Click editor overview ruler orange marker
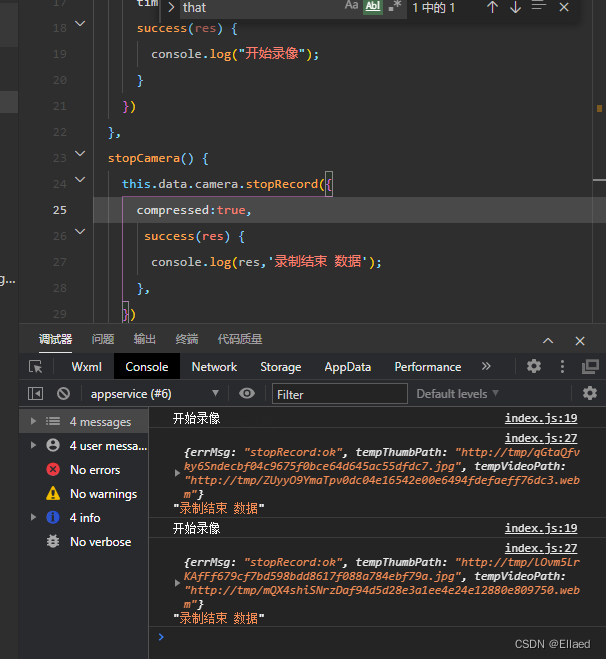 point(599,109)
